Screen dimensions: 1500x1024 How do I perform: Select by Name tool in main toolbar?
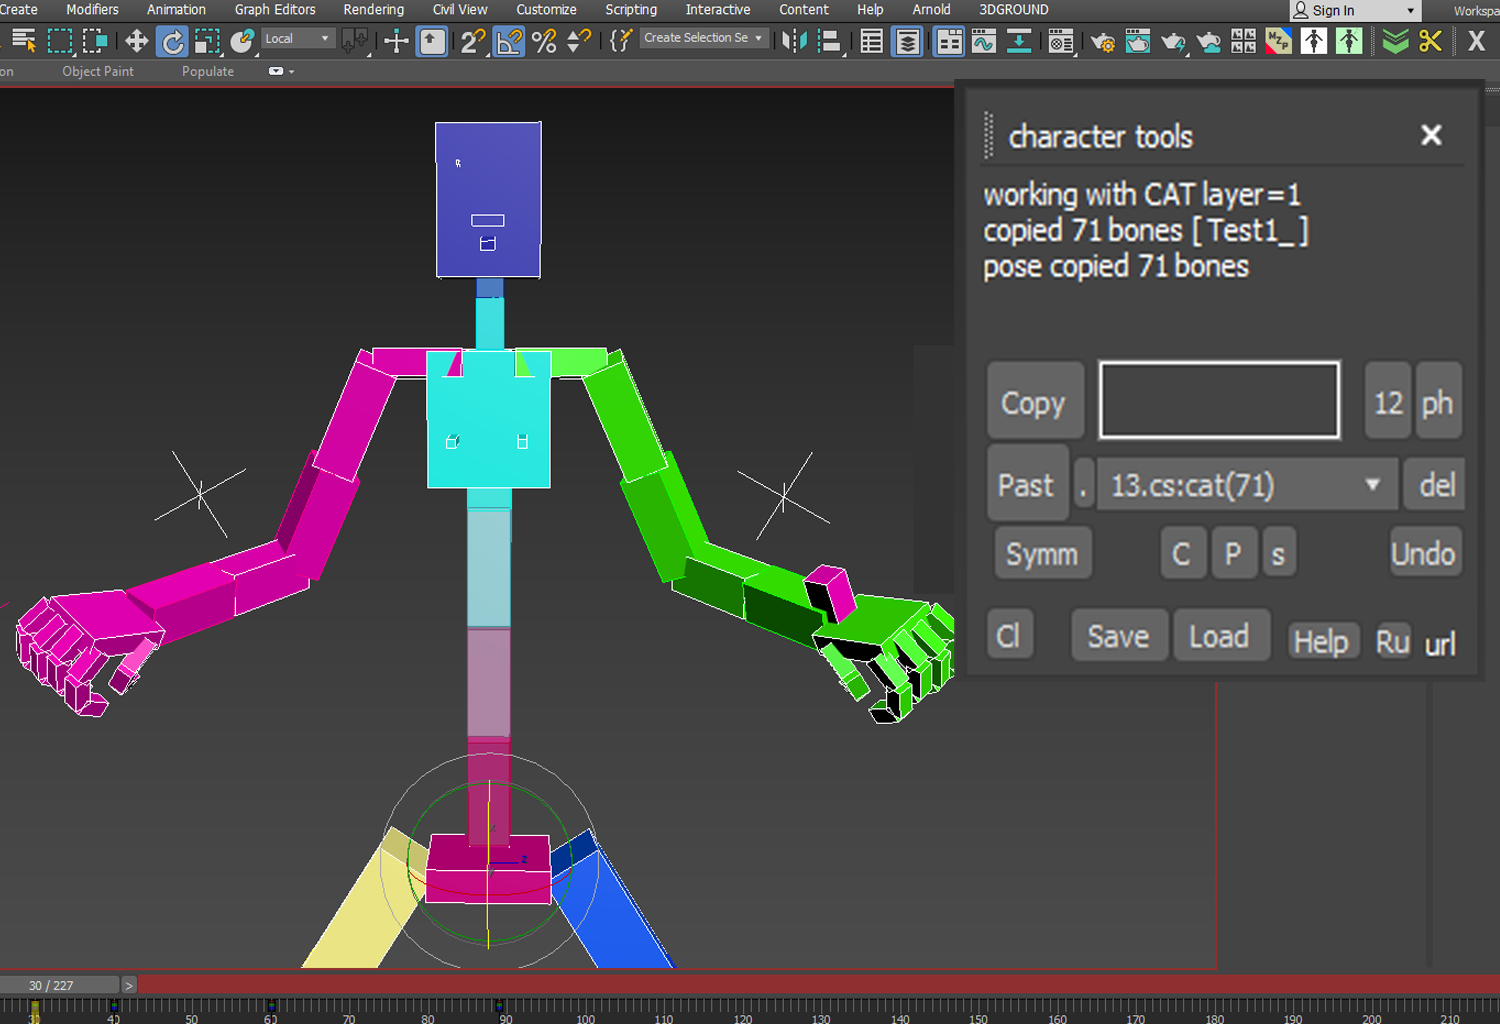24,41
